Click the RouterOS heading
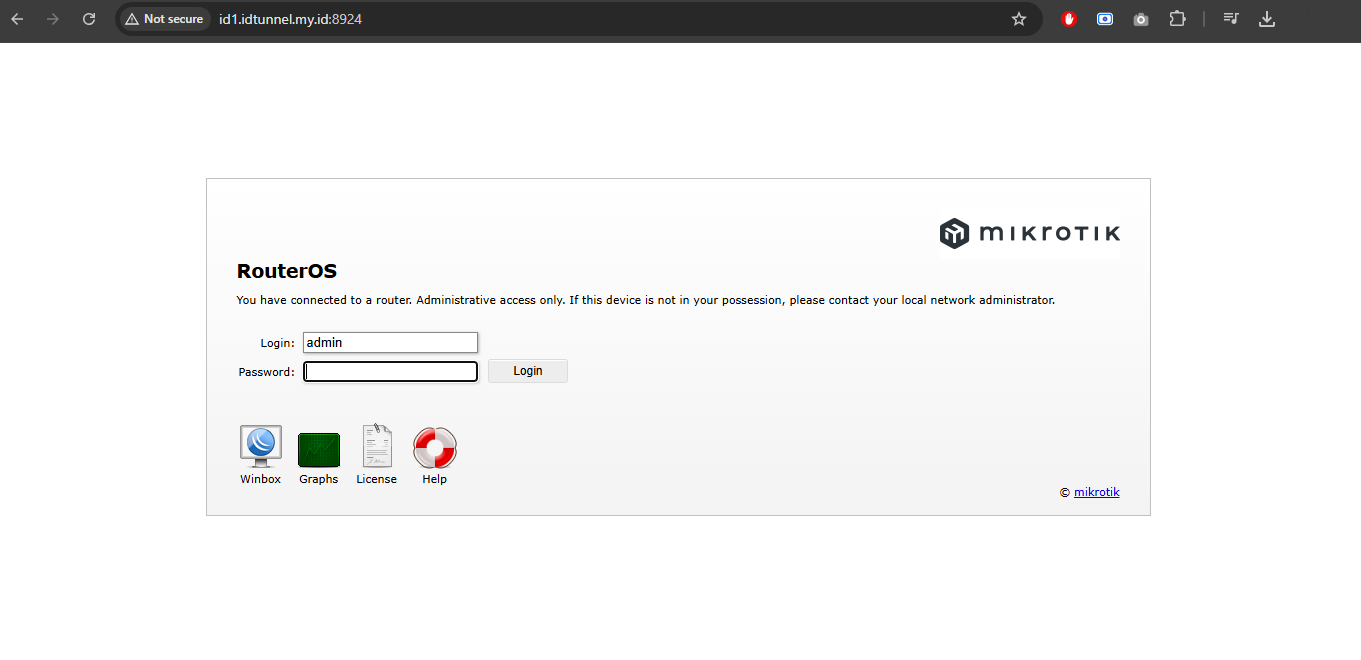Viewport: 1361px width, 660px height. coord(287,271)
